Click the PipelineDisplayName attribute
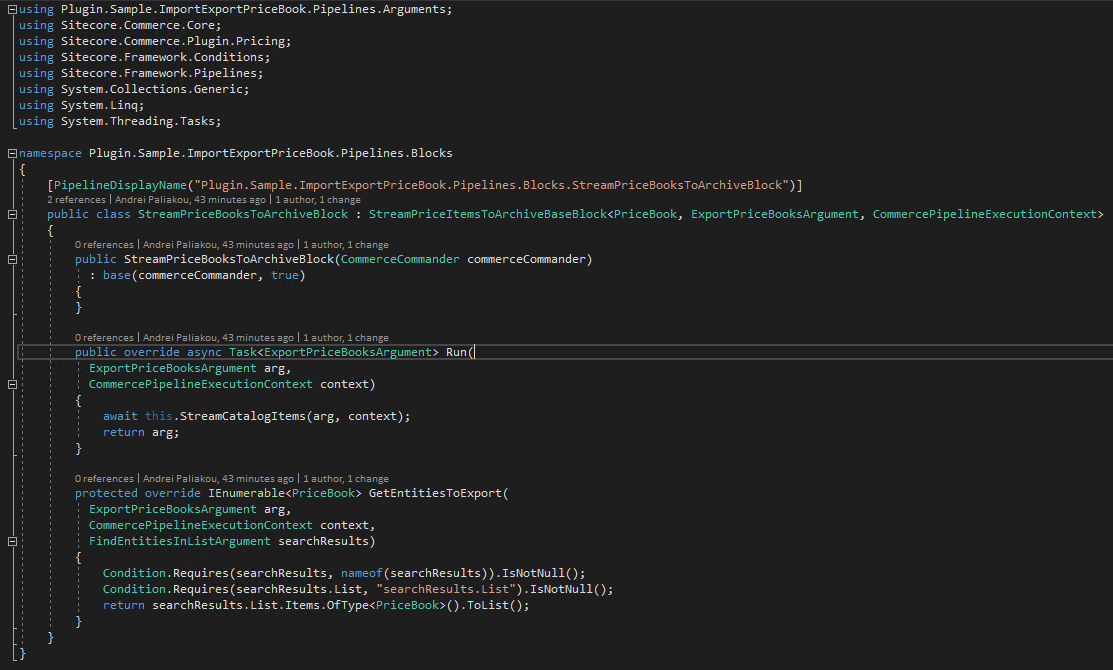 click(120, 185)
